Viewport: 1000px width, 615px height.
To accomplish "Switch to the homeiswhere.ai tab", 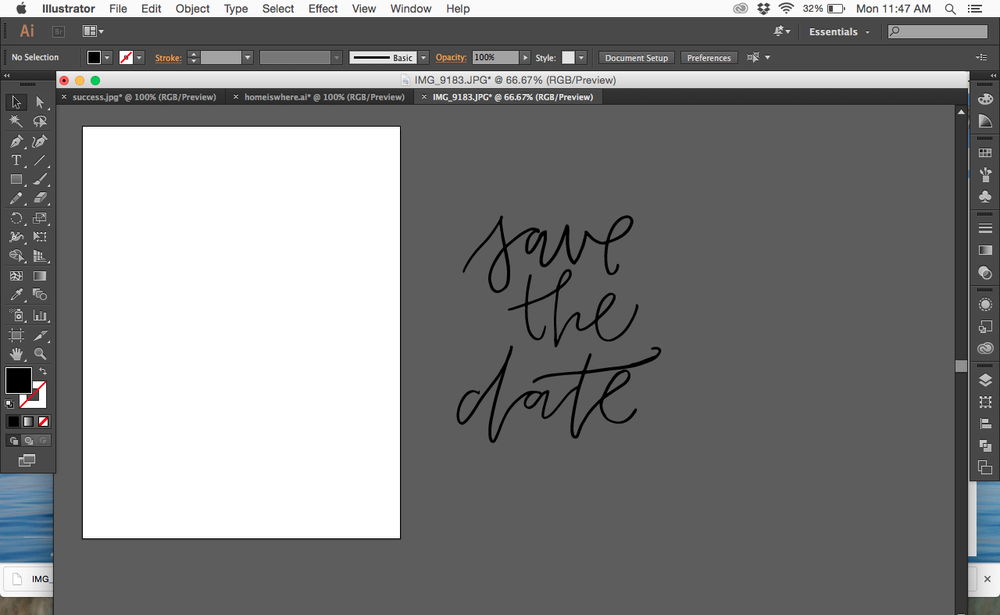I will pyautogui.click(x=319, y=97).
